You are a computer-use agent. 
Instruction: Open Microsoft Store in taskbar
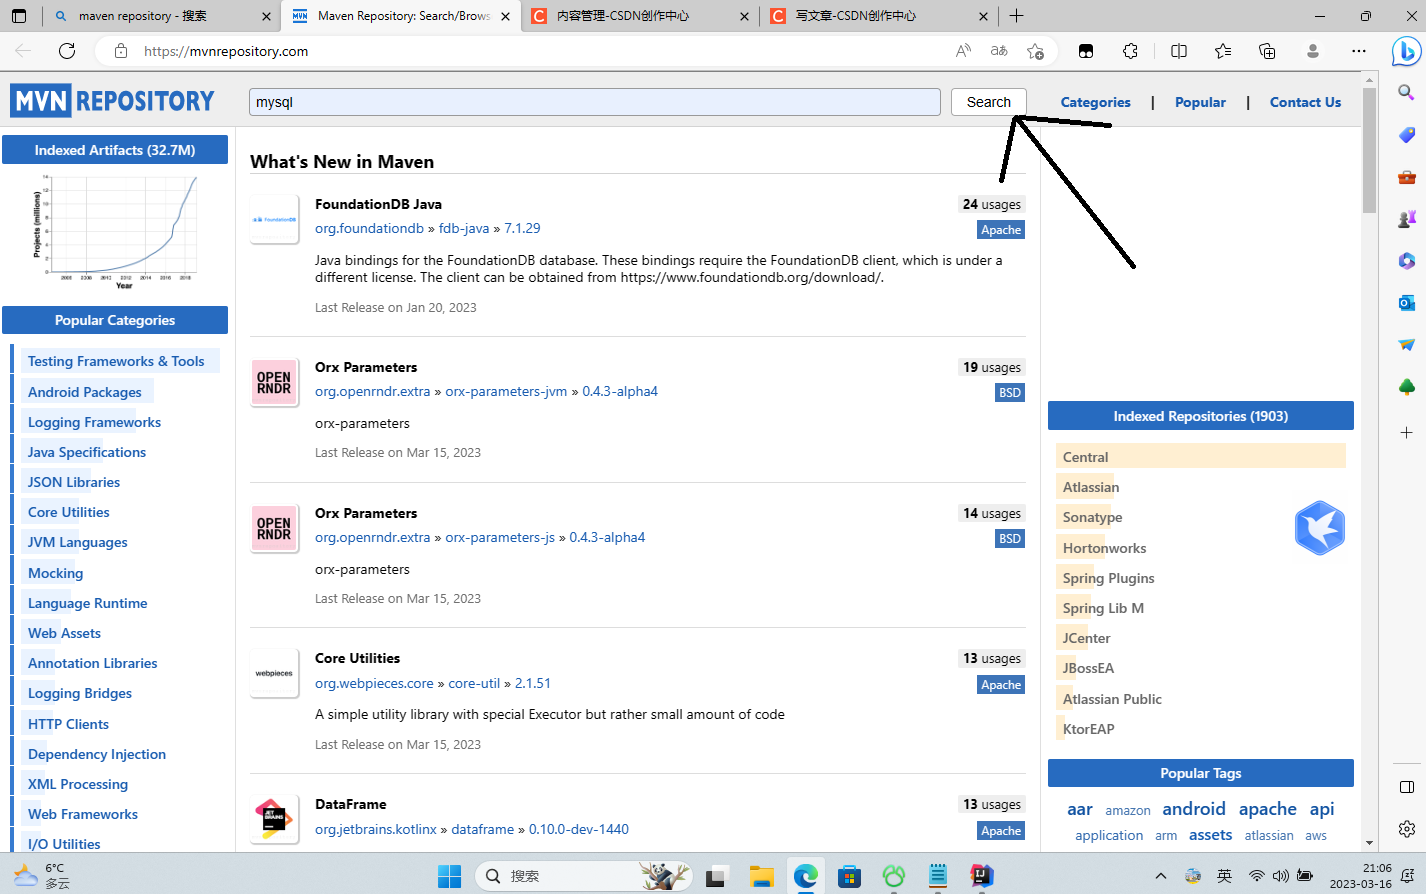pos(850,876)
